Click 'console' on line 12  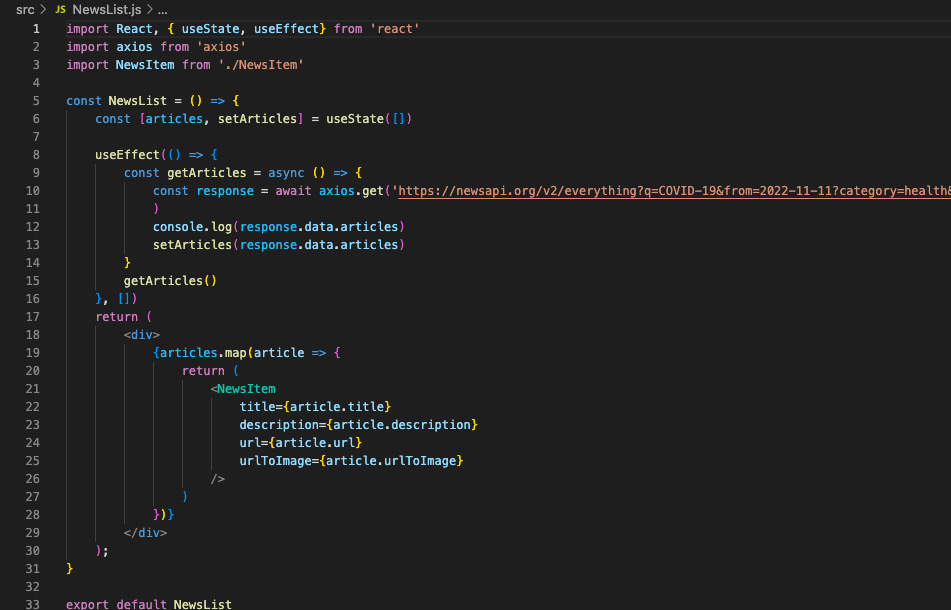tap(178, 227)
